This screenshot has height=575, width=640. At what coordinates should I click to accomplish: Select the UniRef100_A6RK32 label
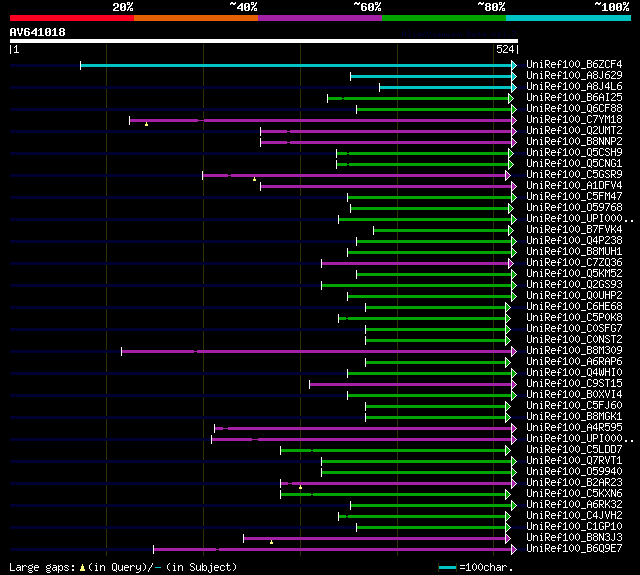point(574,505)
